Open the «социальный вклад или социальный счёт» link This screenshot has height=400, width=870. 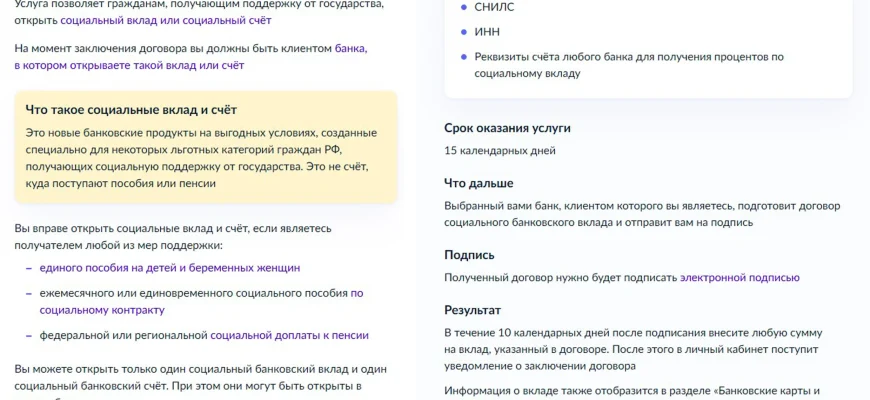(x=165, y=19)
